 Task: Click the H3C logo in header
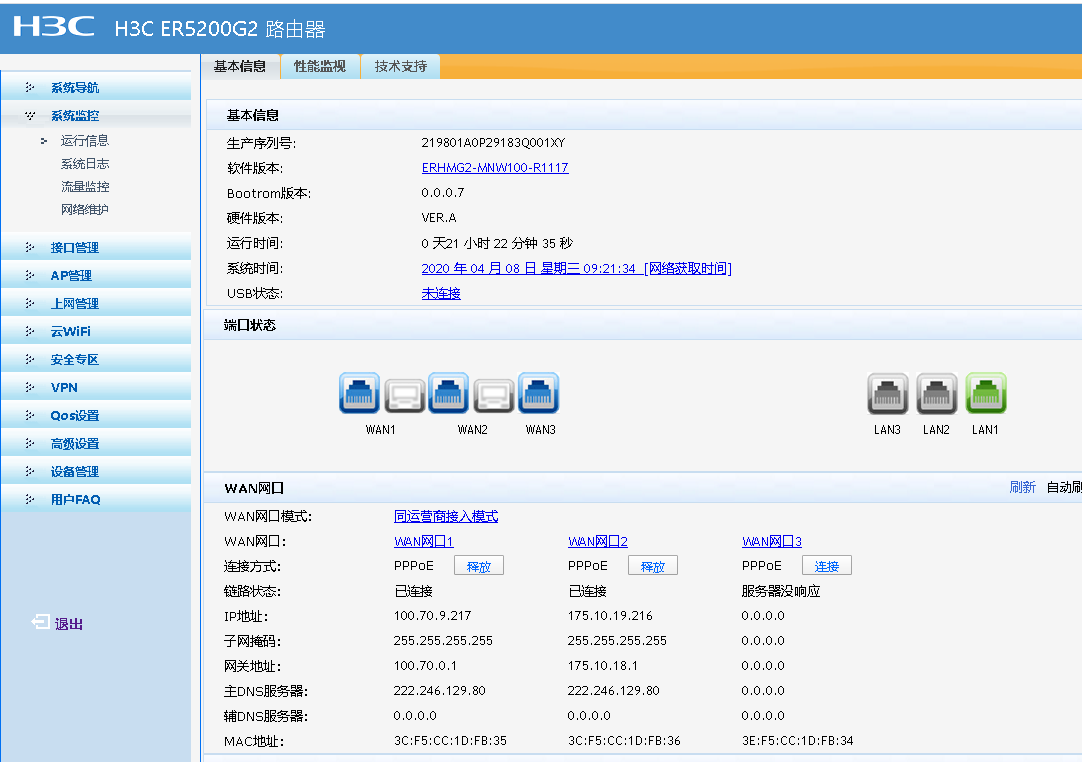(54, 27)
